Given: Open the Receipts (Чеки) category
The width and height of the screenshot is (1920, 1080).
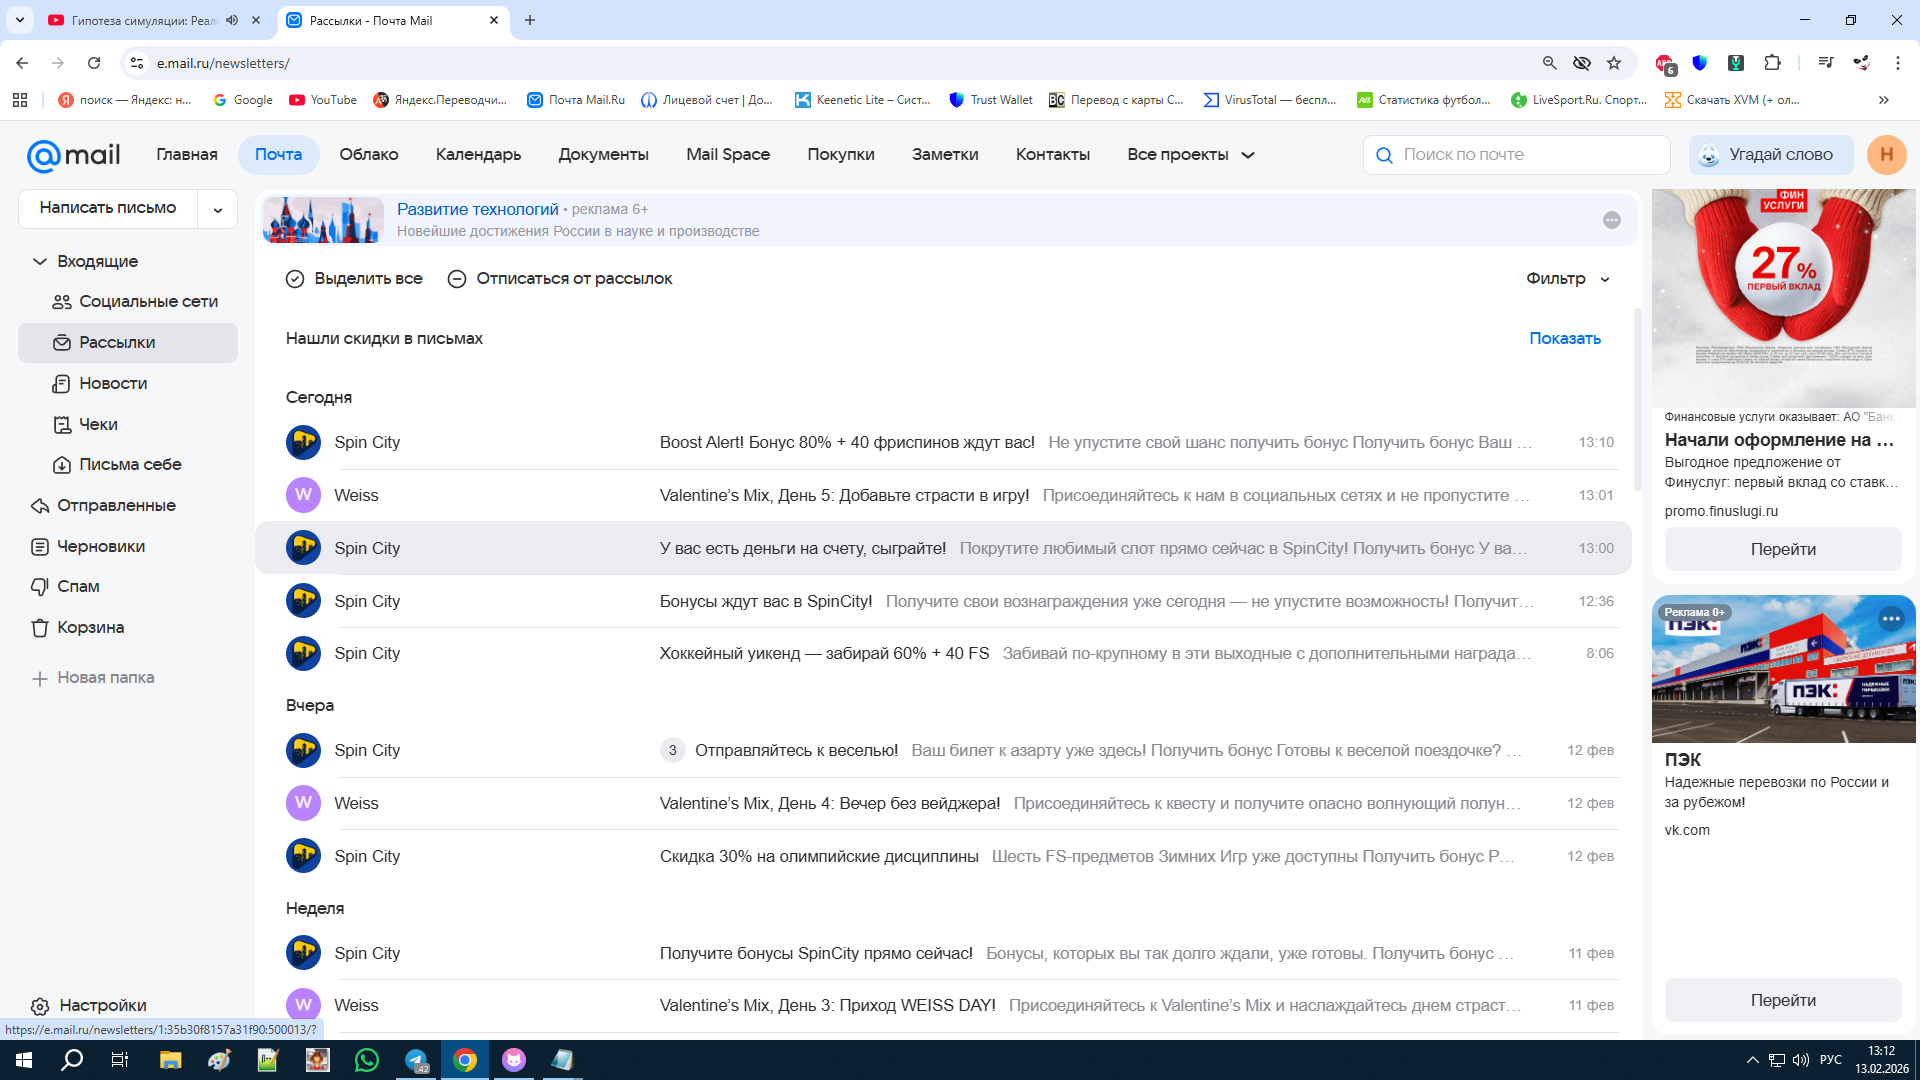Looking at the screenshot, I should coord(98,425).
